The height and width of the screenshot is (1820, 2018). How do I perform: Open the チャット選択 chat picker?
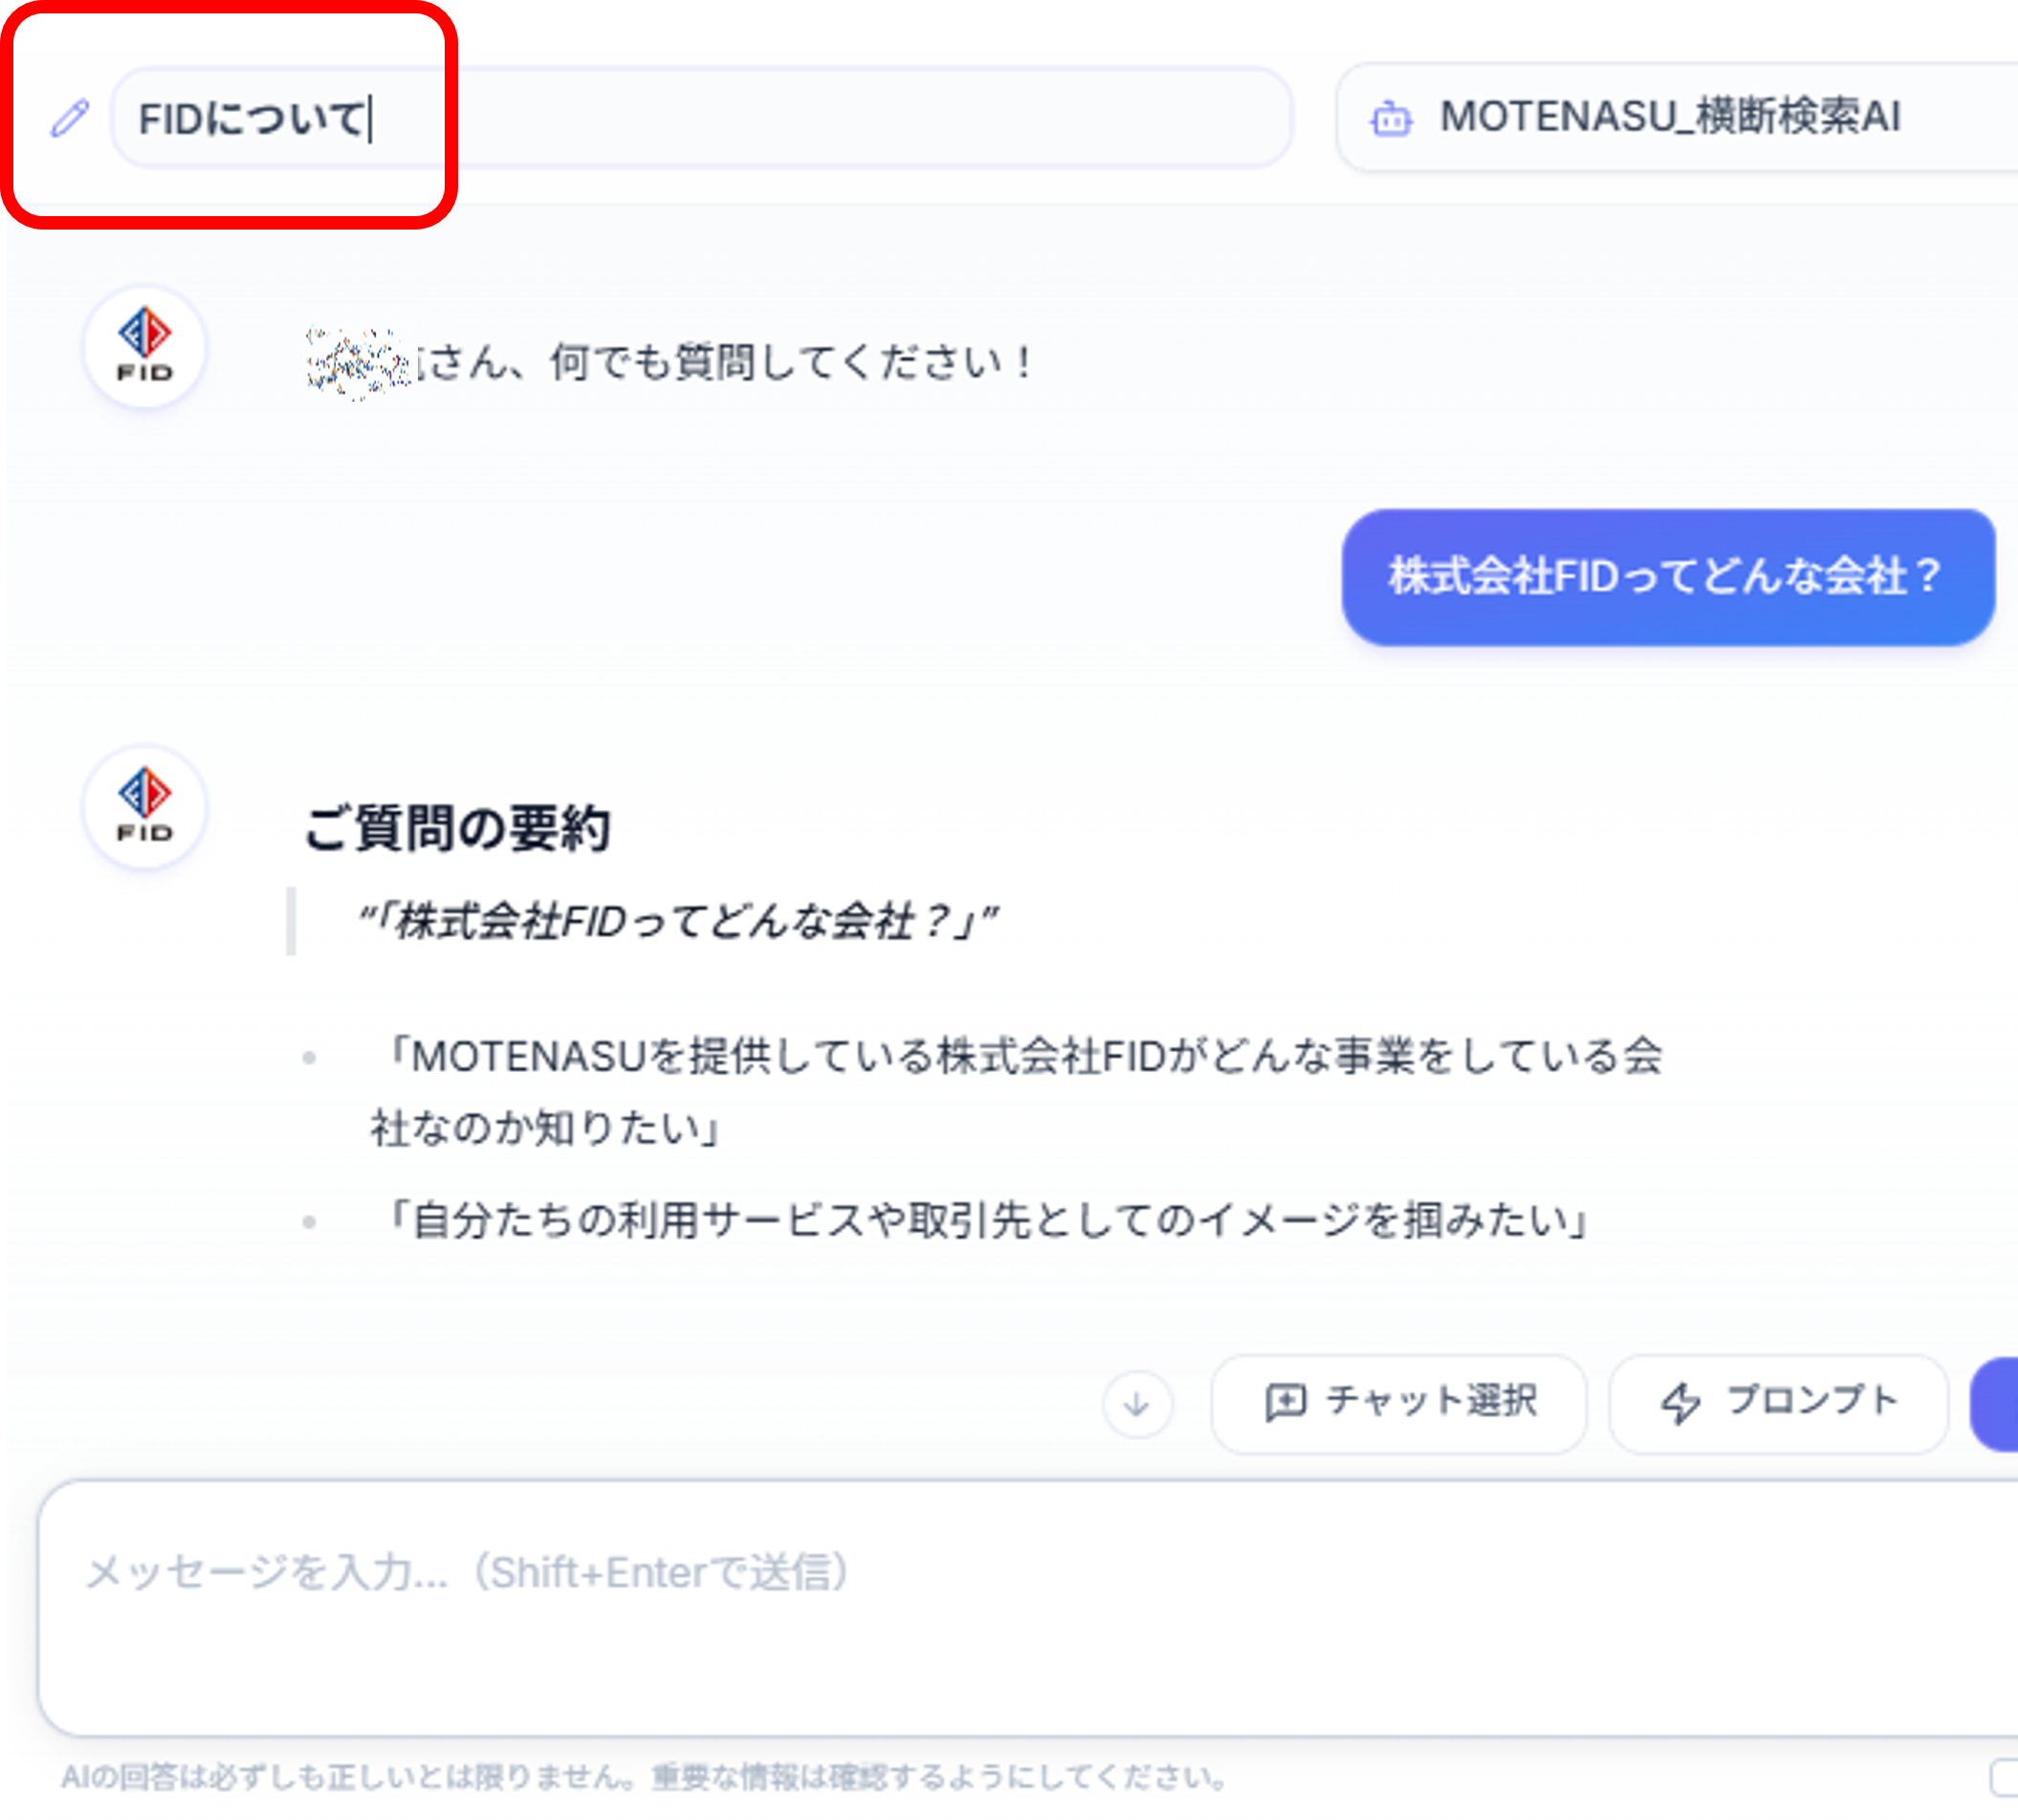1398,1402
